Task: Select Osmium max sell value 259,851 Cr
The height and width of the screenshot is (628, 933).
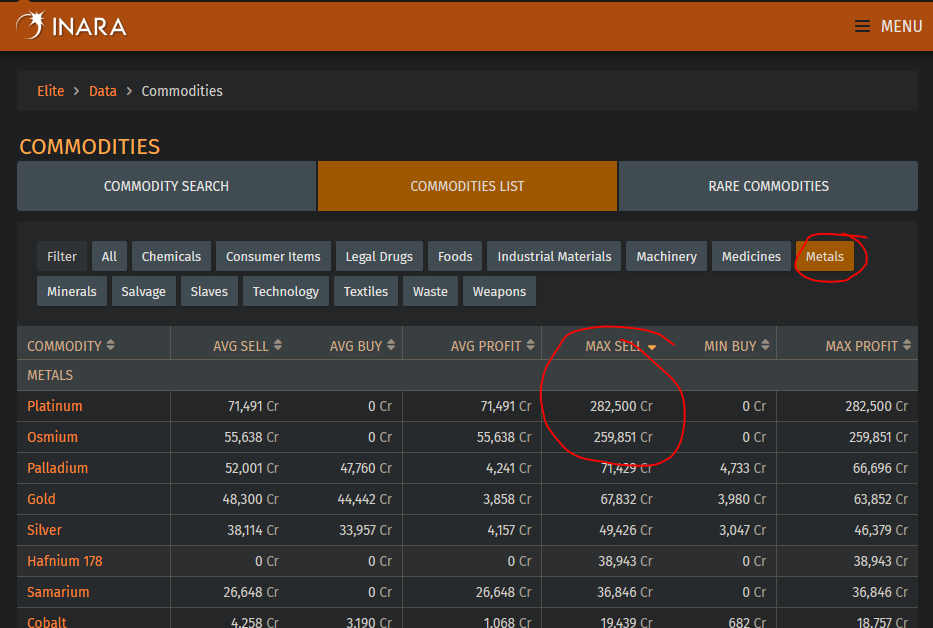Action: [x=623, y=437]
